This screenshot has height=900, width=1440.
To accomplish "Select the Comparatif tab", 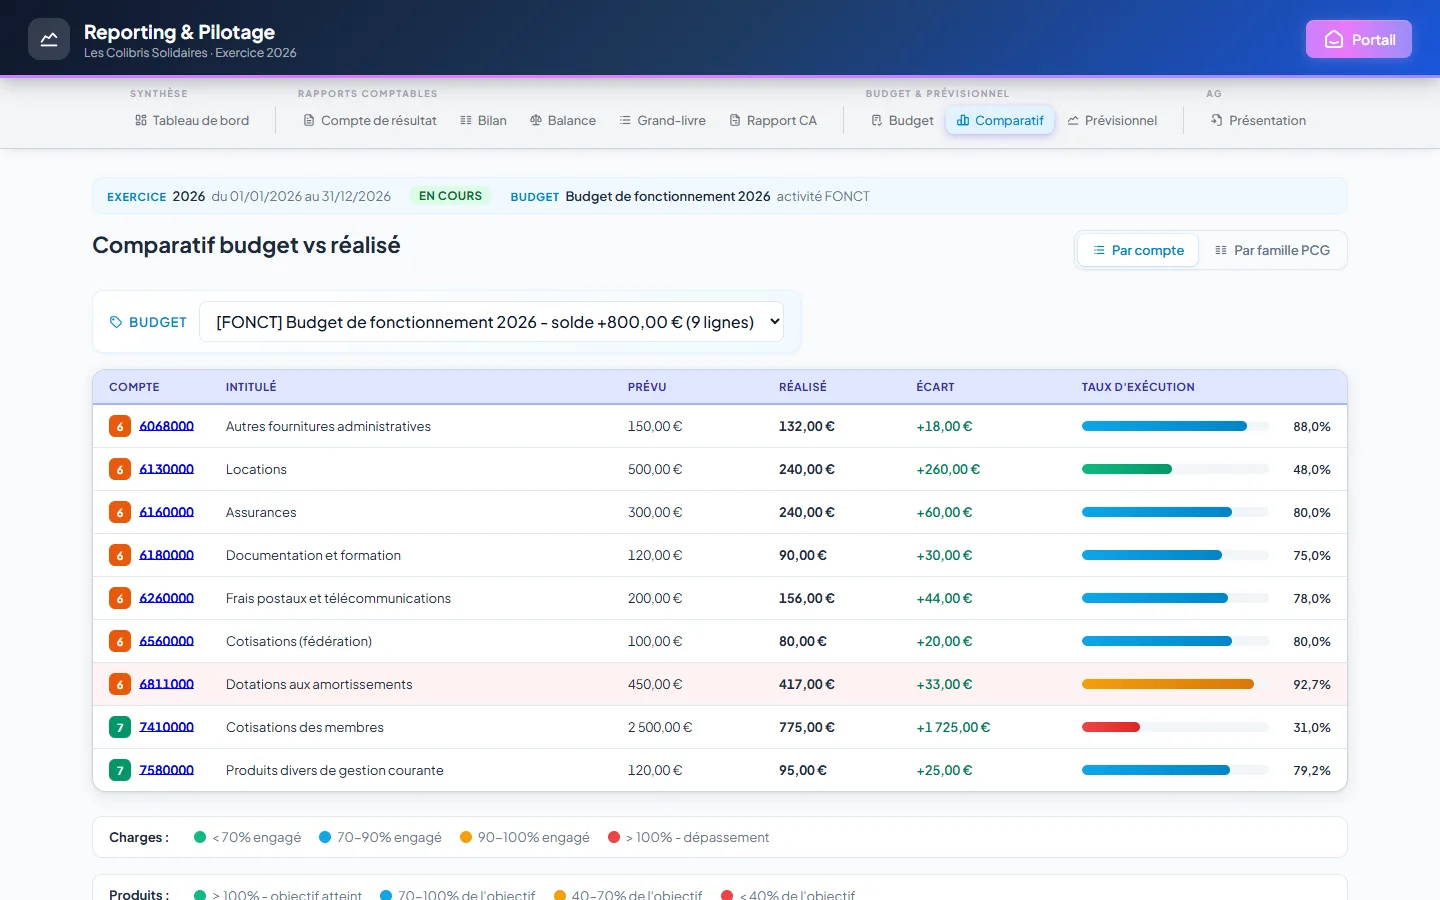I will [x=1000, y=120].
